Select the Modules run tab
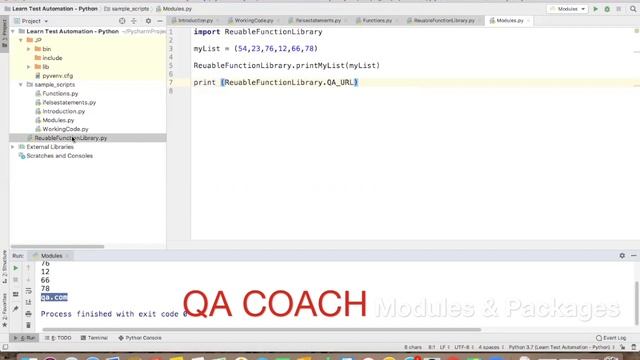The width and height of the screenshot is (640, 360). [x=51, y=256]
